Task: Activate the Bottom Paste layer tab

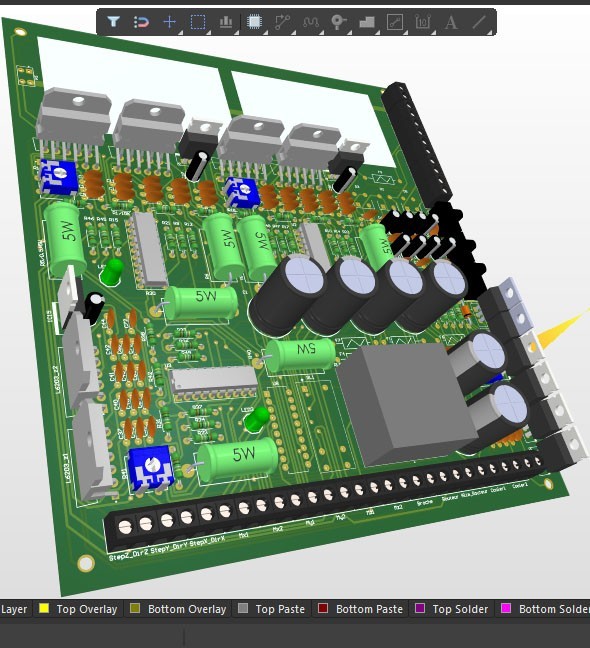Action: pyautogui.click(x=361, y=609)
